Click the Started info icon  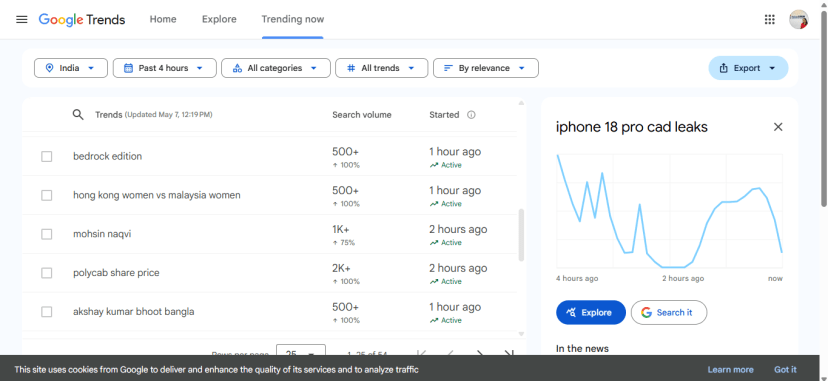pyautogui.click(x=471, y=115)
